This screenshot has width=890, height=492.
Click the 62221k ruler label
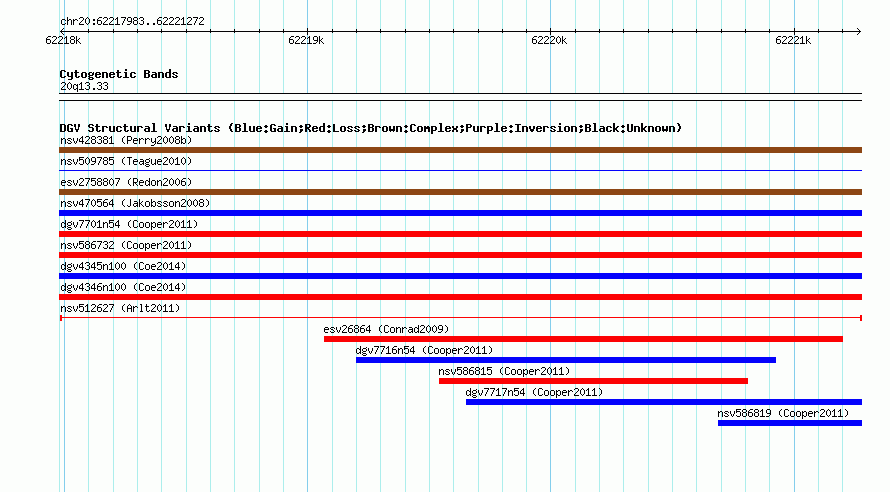[793, 40]
